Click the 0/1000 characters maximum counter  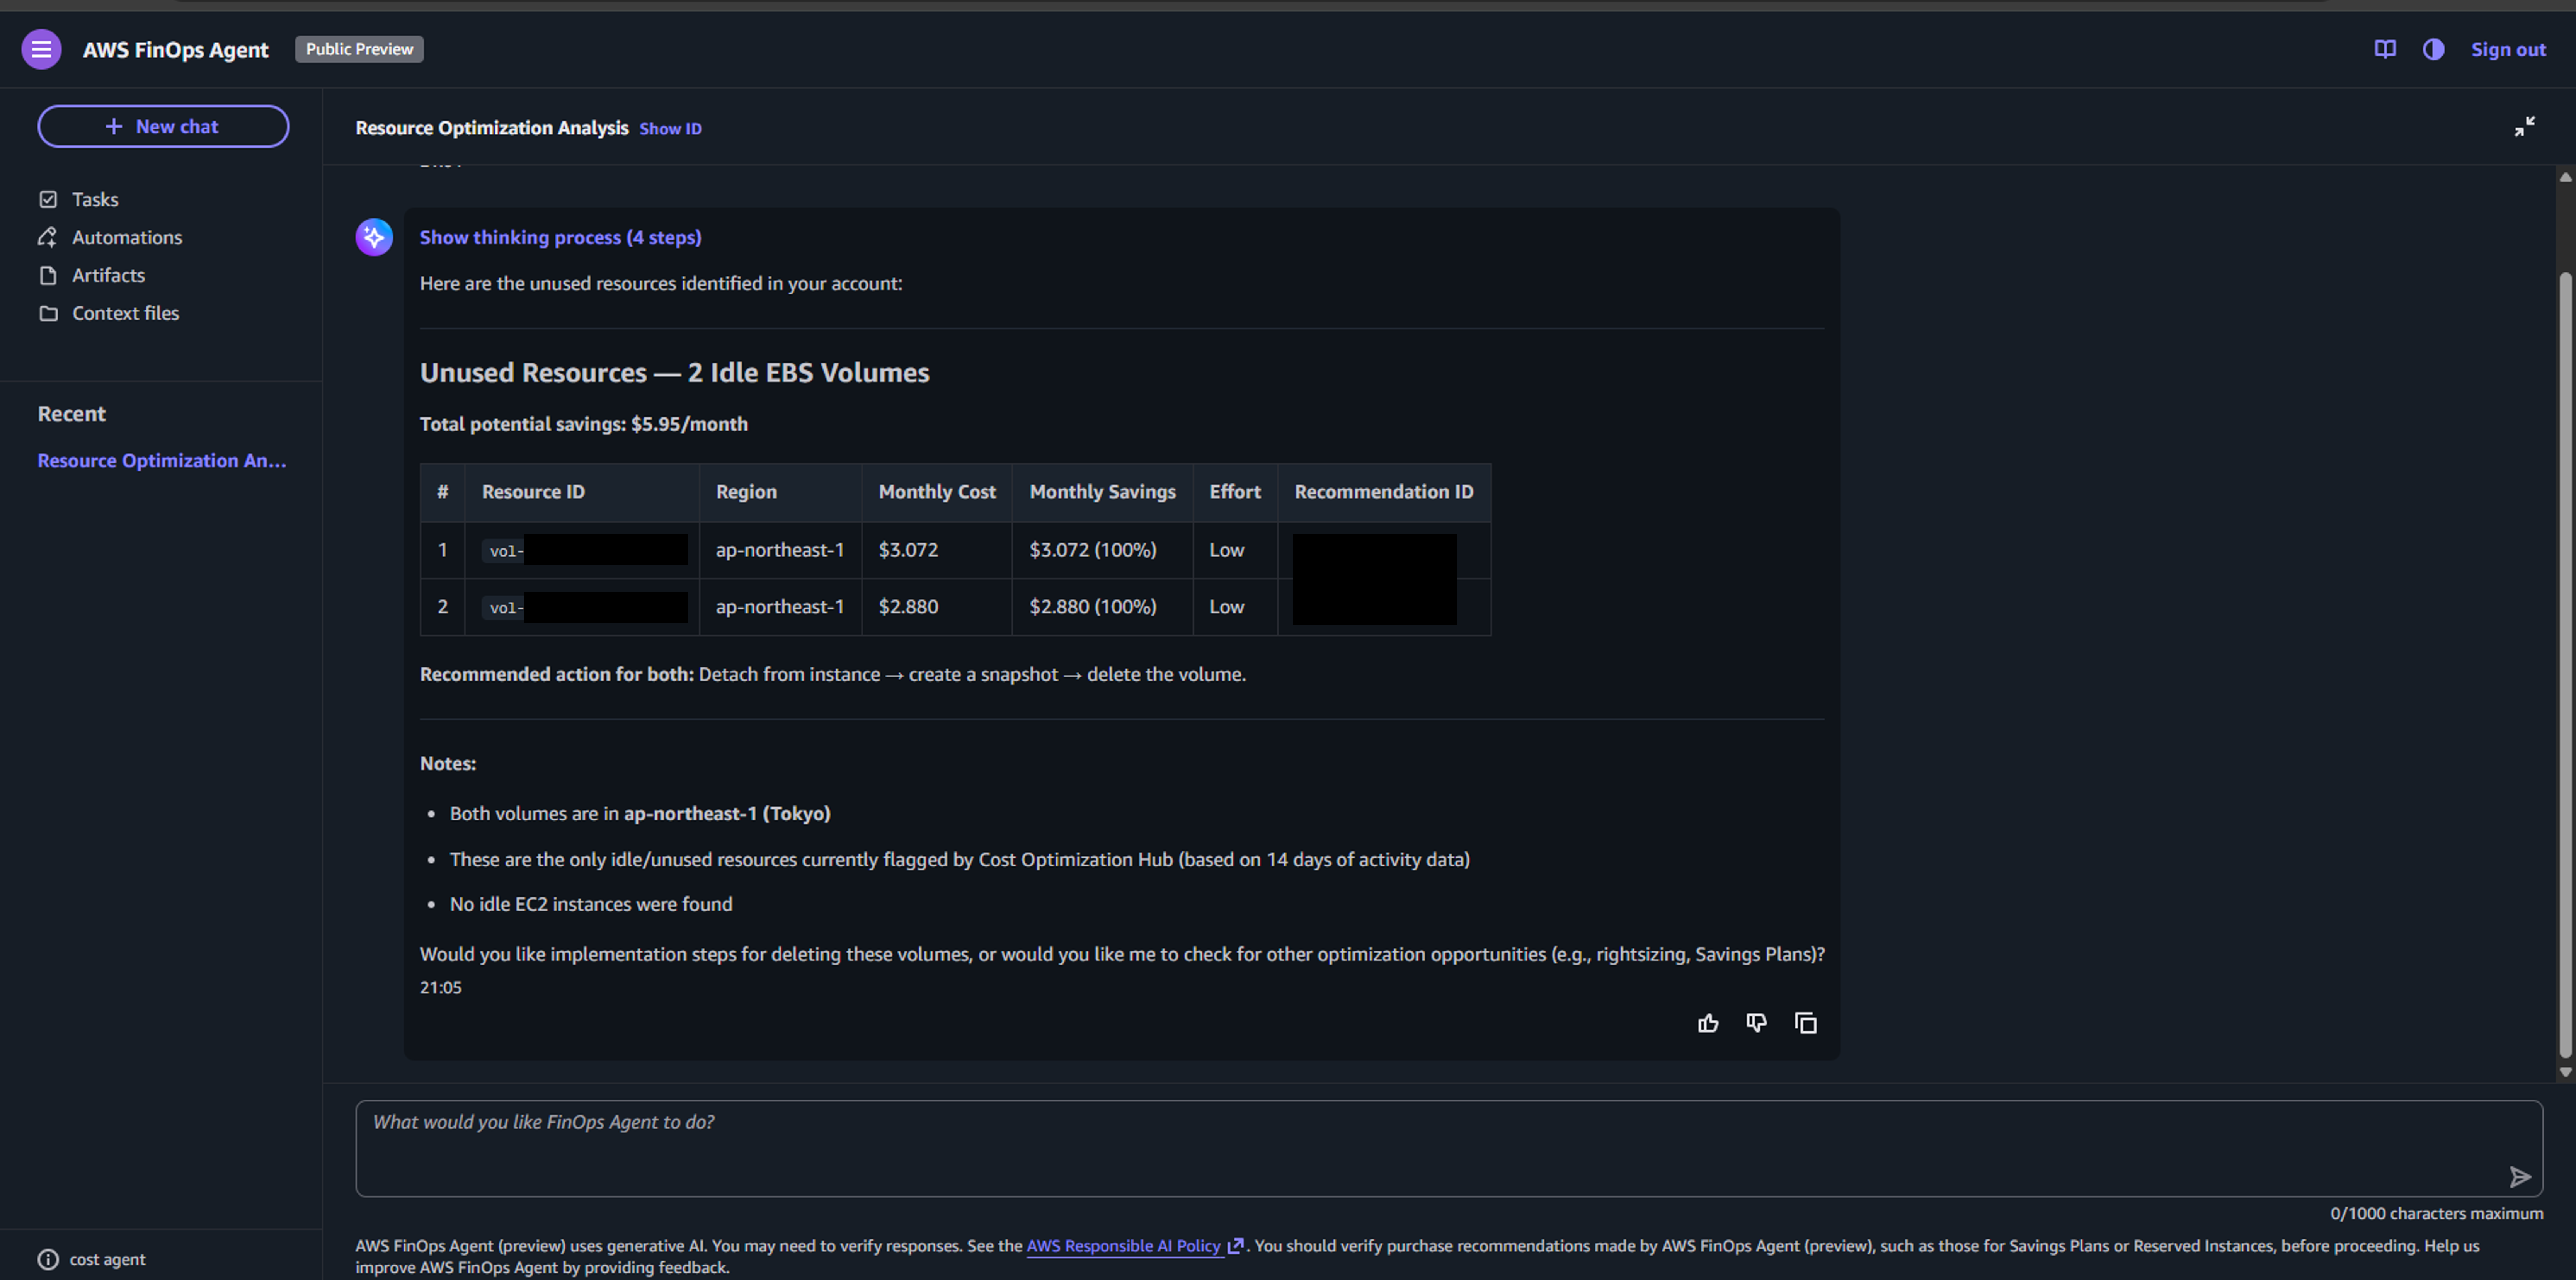2436,1213
